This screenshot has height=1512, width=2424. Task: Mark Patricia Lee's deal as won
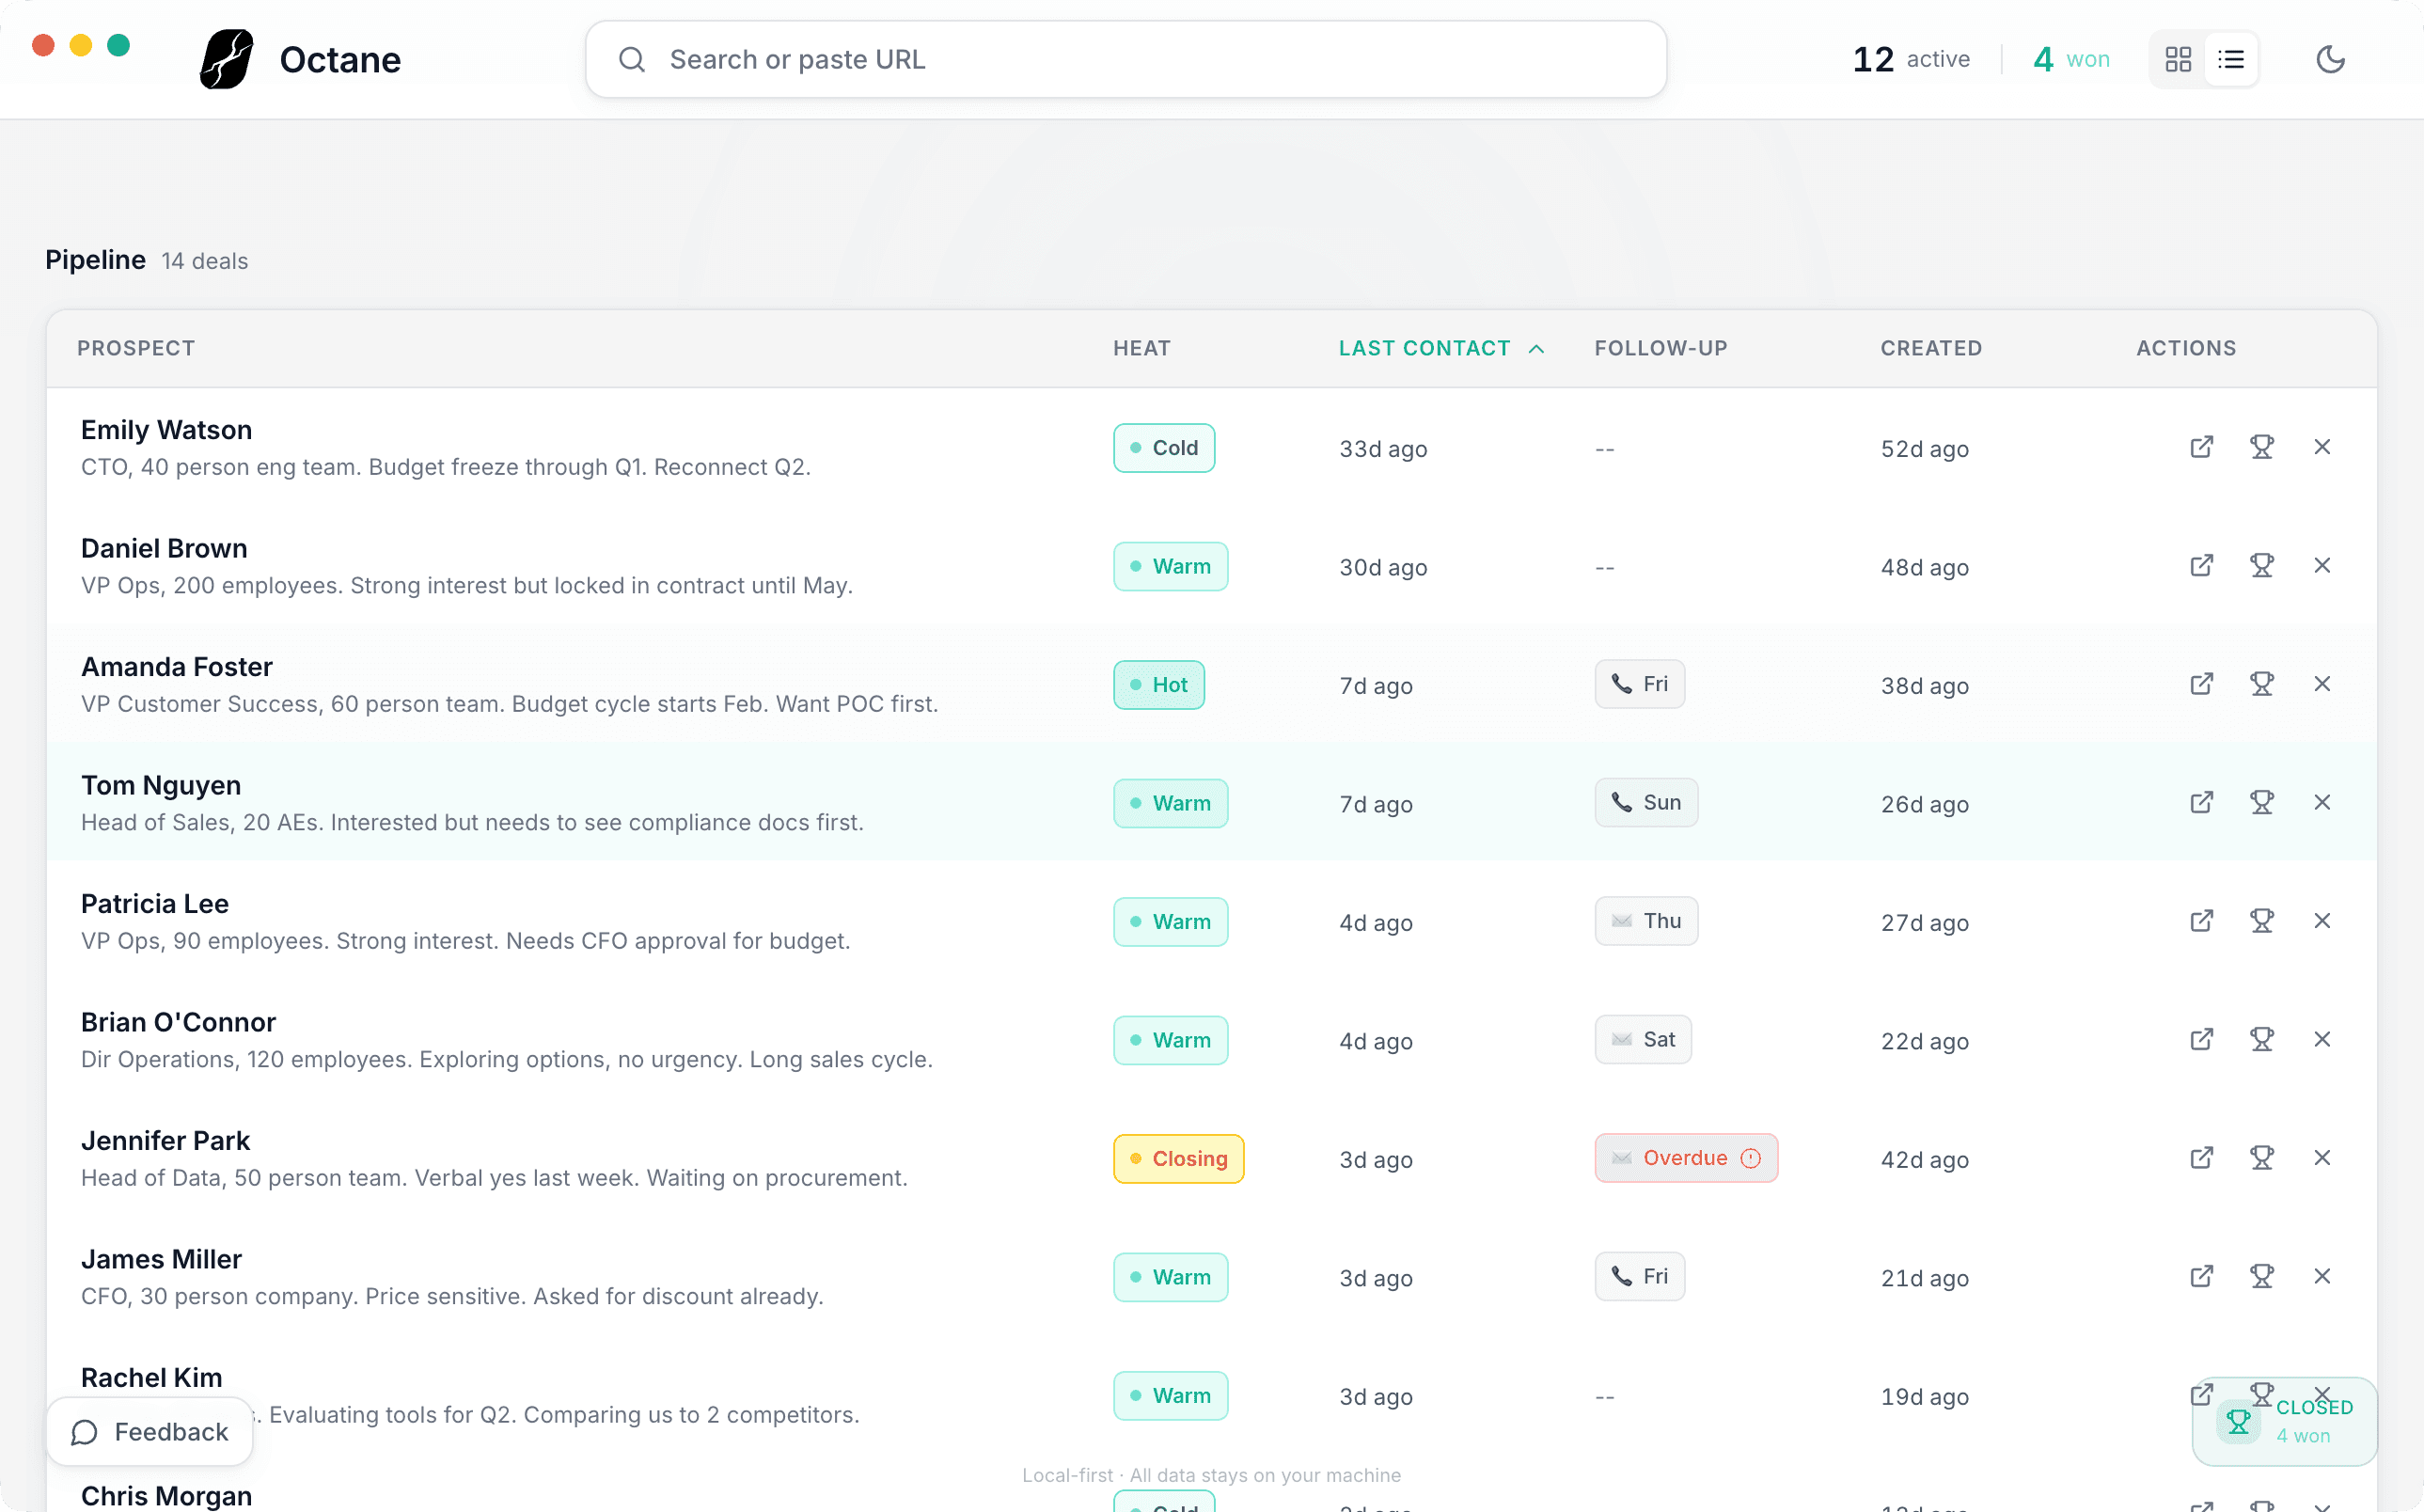point(2263,921)
